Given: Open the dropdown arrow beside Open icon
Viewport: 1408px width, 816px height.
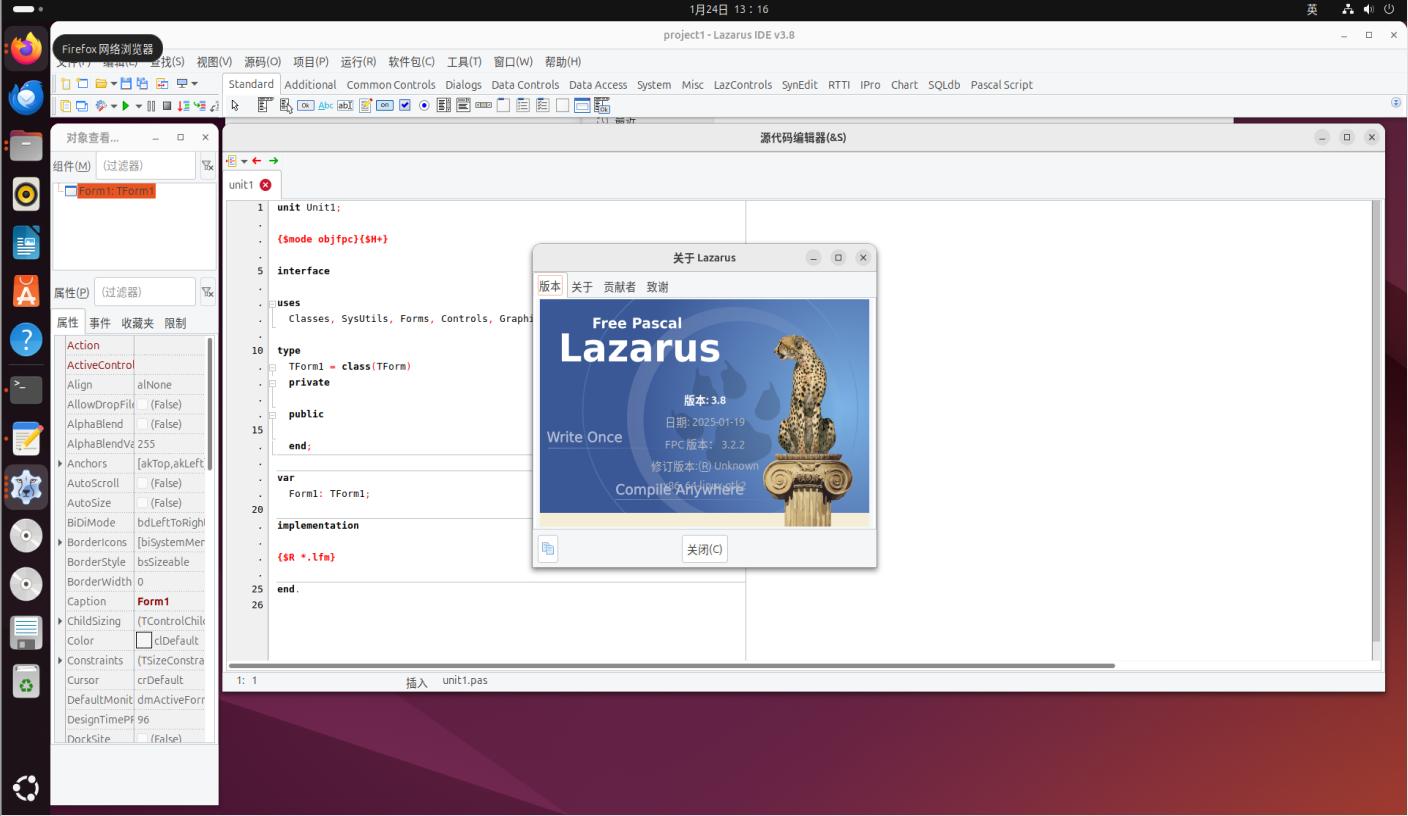Looking at the screenshot, I should pyautogui.click(x=113, y=84).
